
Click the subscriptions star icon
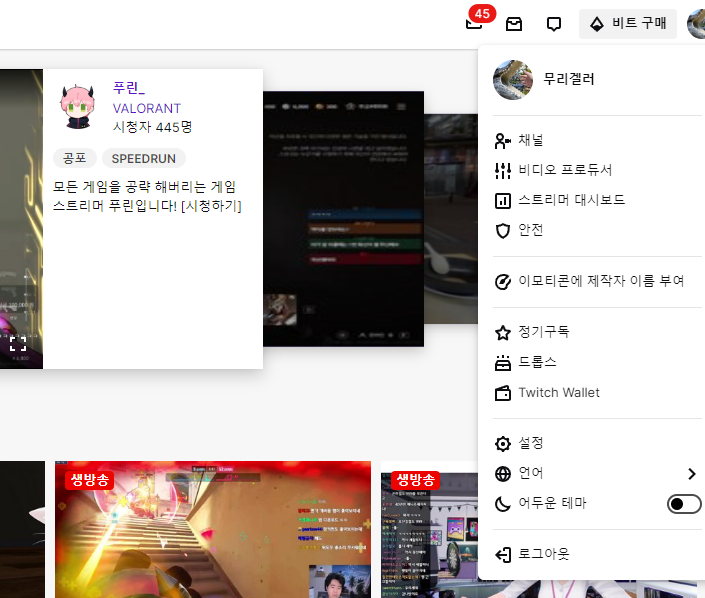[x=503, y=333]
